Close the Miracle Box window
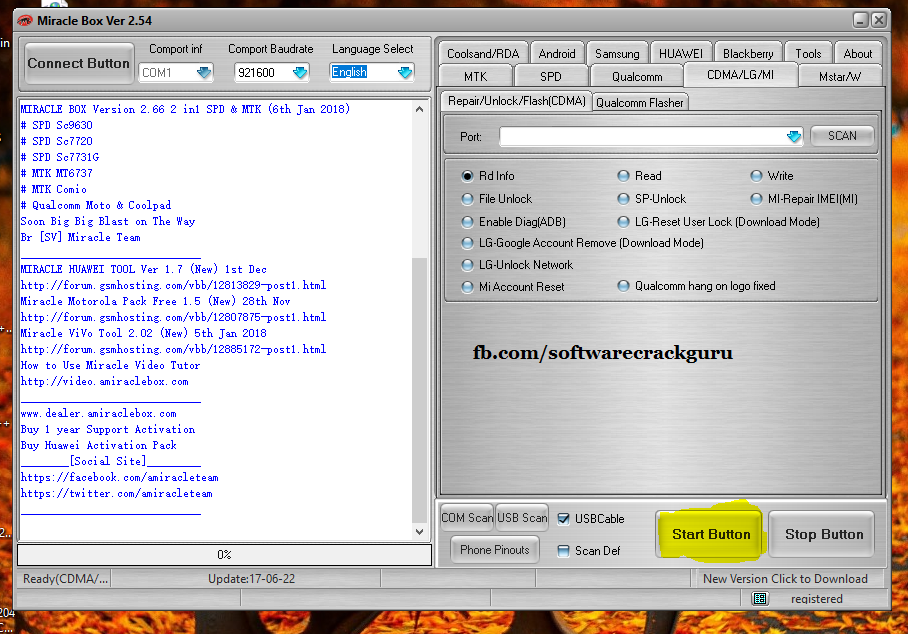Screen dimensions: 908x634 point(878,20)
